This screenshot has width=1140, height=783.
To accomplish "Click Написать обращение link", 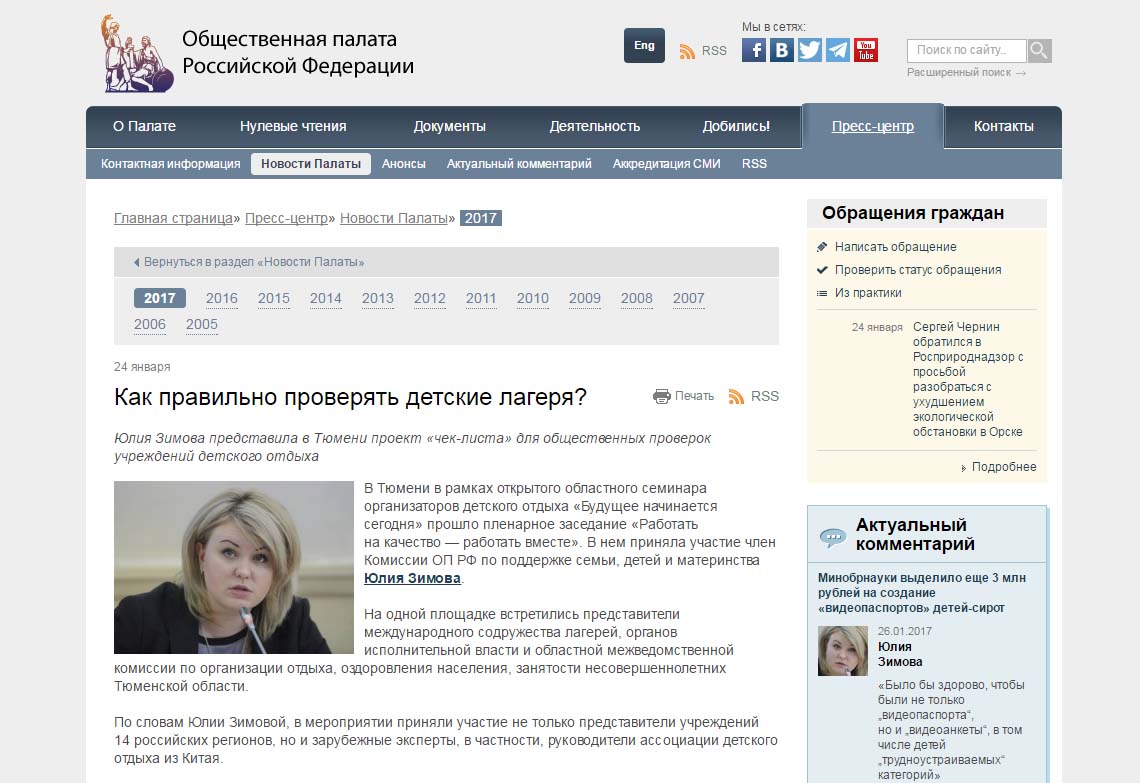I will [896, 247].
